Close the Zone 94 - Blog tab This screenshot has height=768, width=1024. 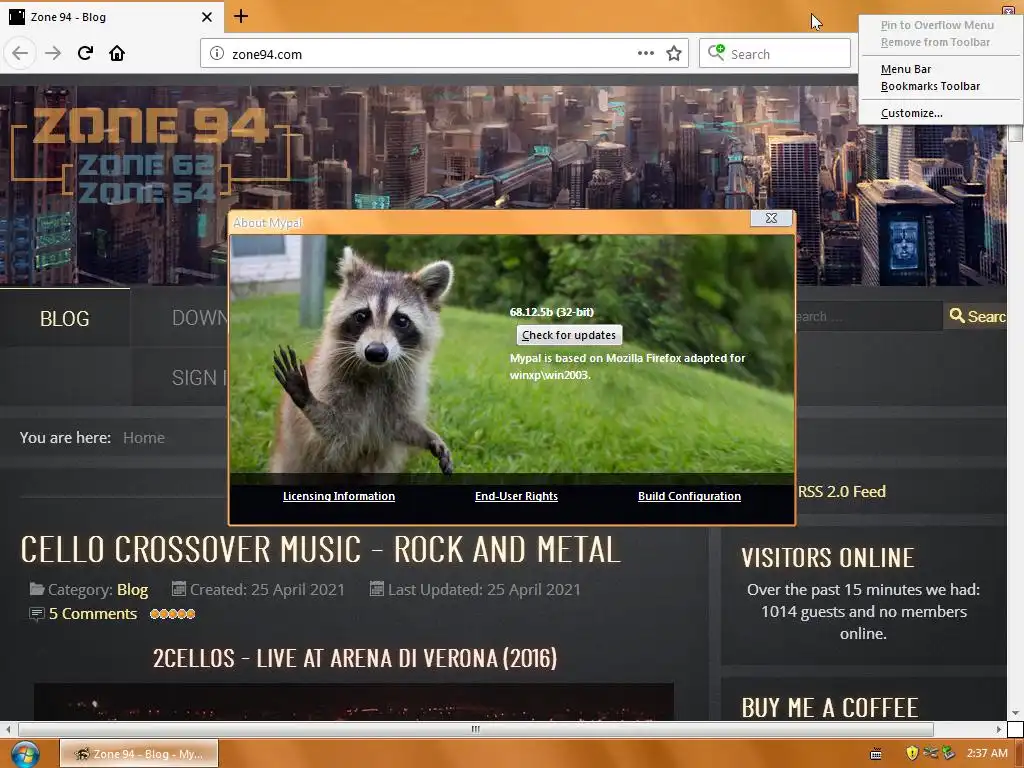click(x=206, y=17)
